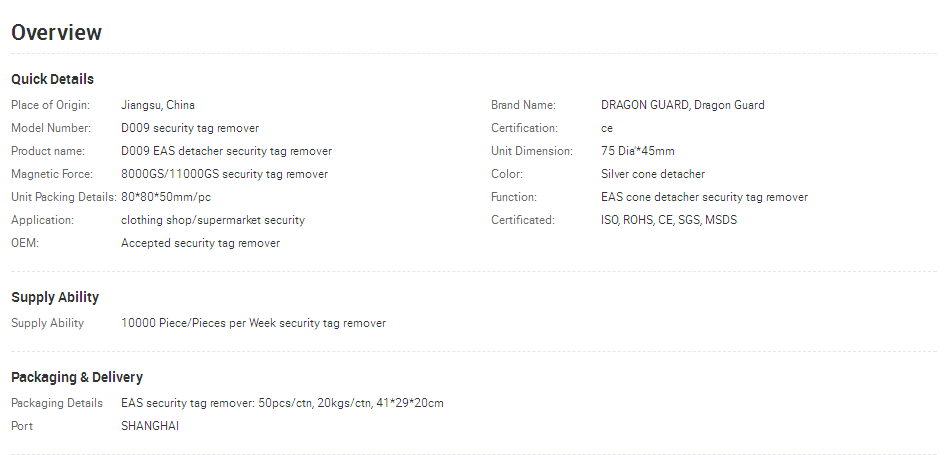Click the Jiangsu, China origin value
The height and width of the screenshot is (455, 950).
tap(158, 105)
